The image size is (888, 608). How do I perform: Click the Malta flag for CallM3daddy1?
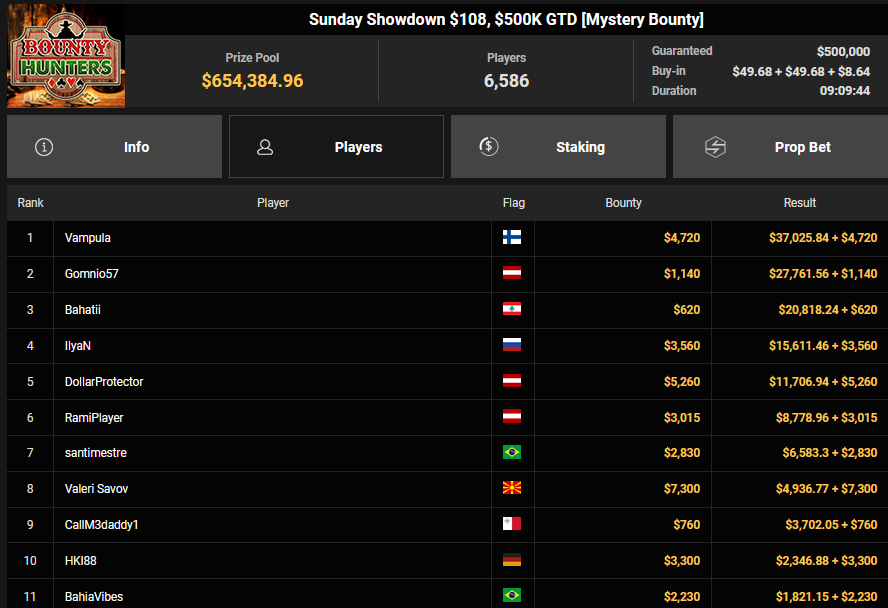click(512, 525)
